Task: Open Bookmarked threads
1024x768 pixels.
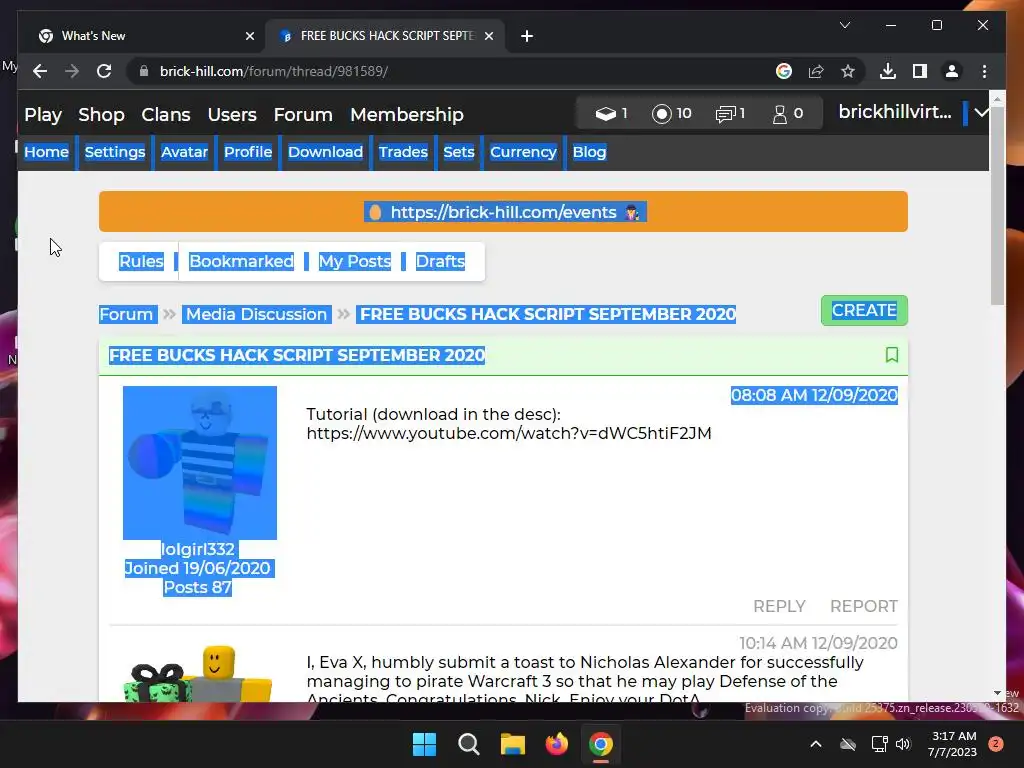Action: (x=241, y=261)
